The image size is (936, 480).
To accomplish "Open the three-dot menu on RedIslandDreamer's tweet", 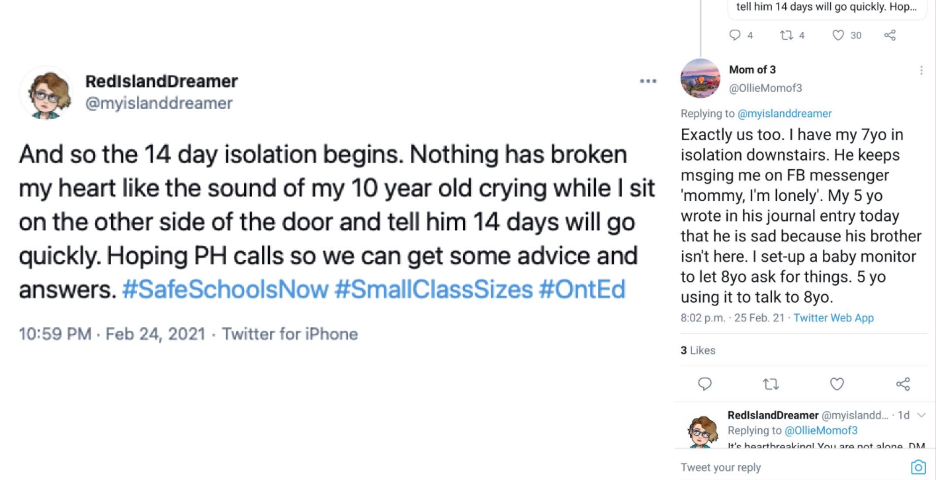I will (x=648, y=81).
